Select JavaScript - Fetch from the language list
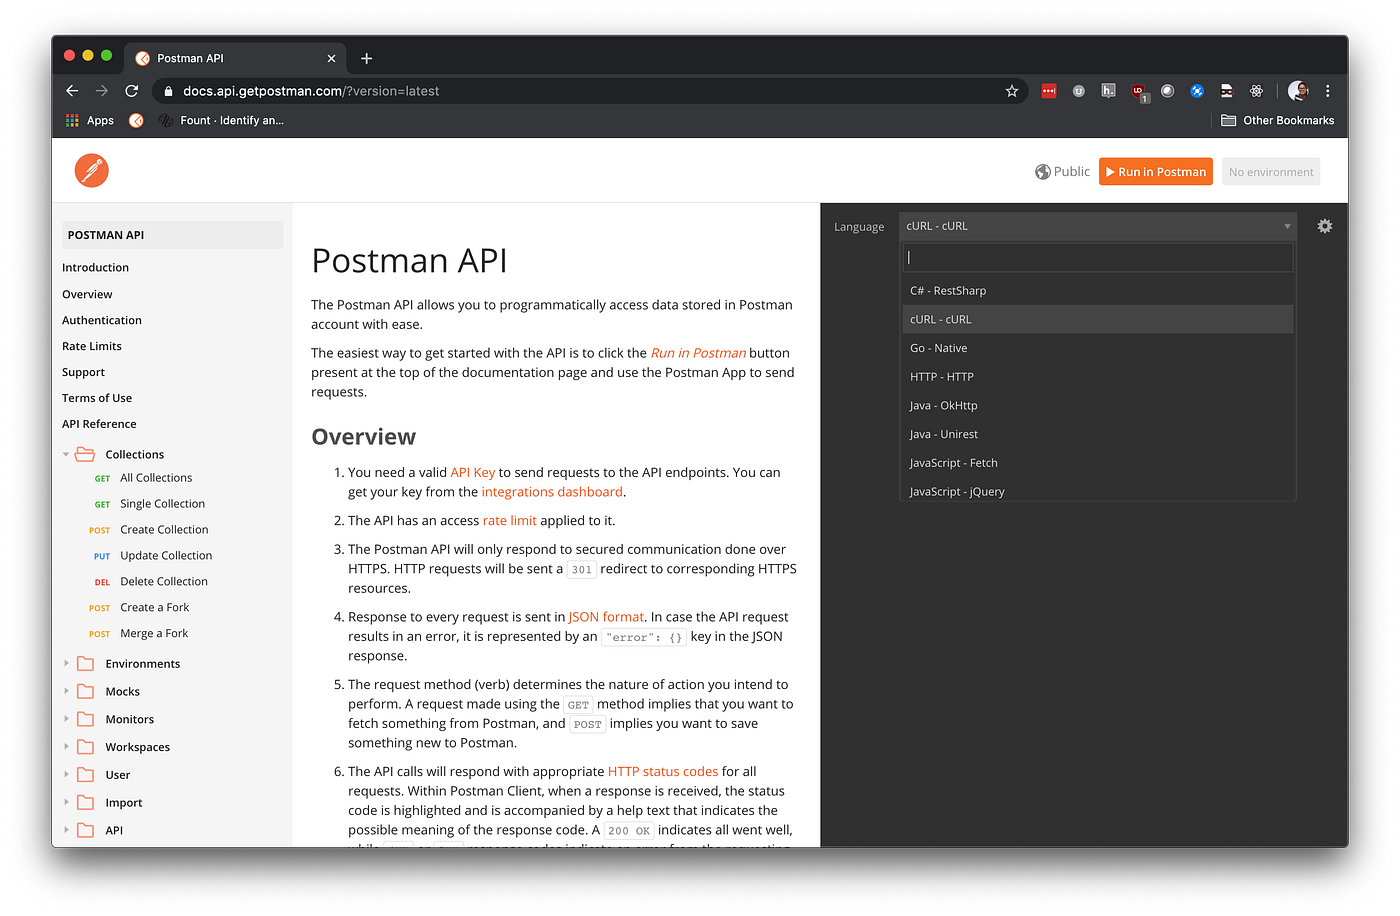This screenshot has width=1400, height=916. pyautogui.click(x=953, y=462)
